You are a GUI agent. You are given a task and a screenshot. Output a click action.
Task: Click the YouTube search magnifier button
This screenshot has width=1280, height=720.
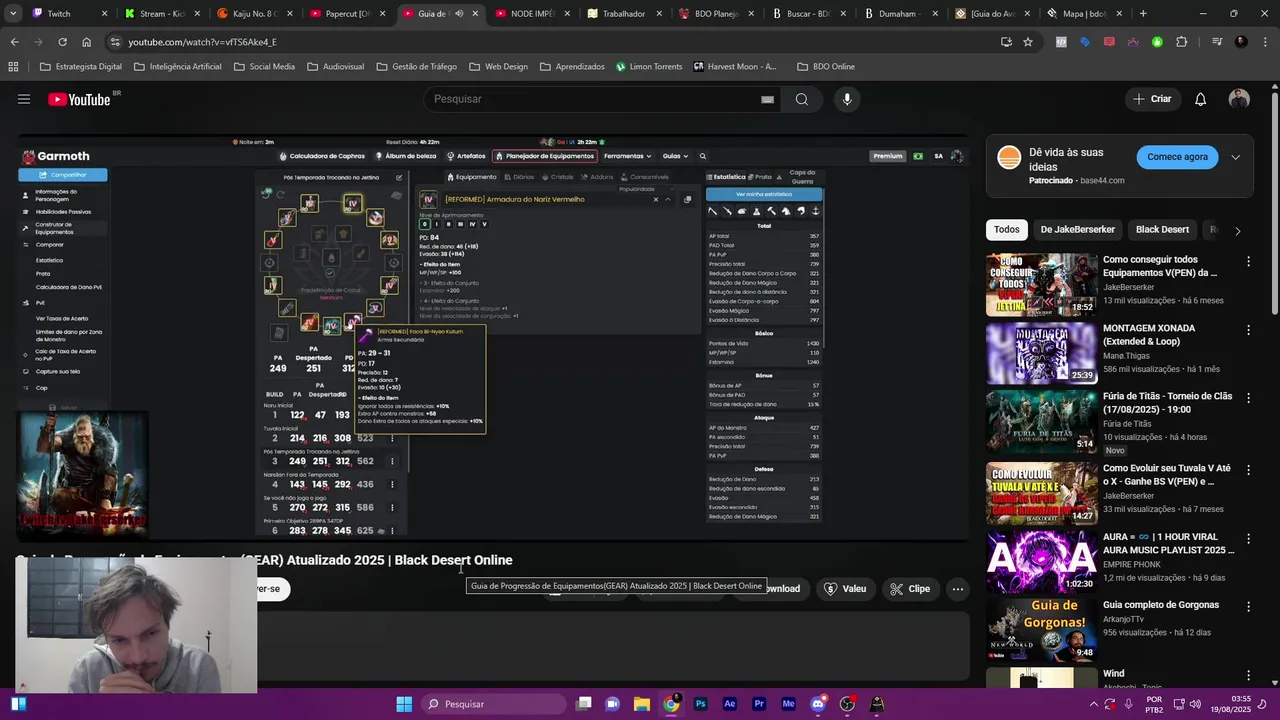pyautogui.click(x=801, y=99)
